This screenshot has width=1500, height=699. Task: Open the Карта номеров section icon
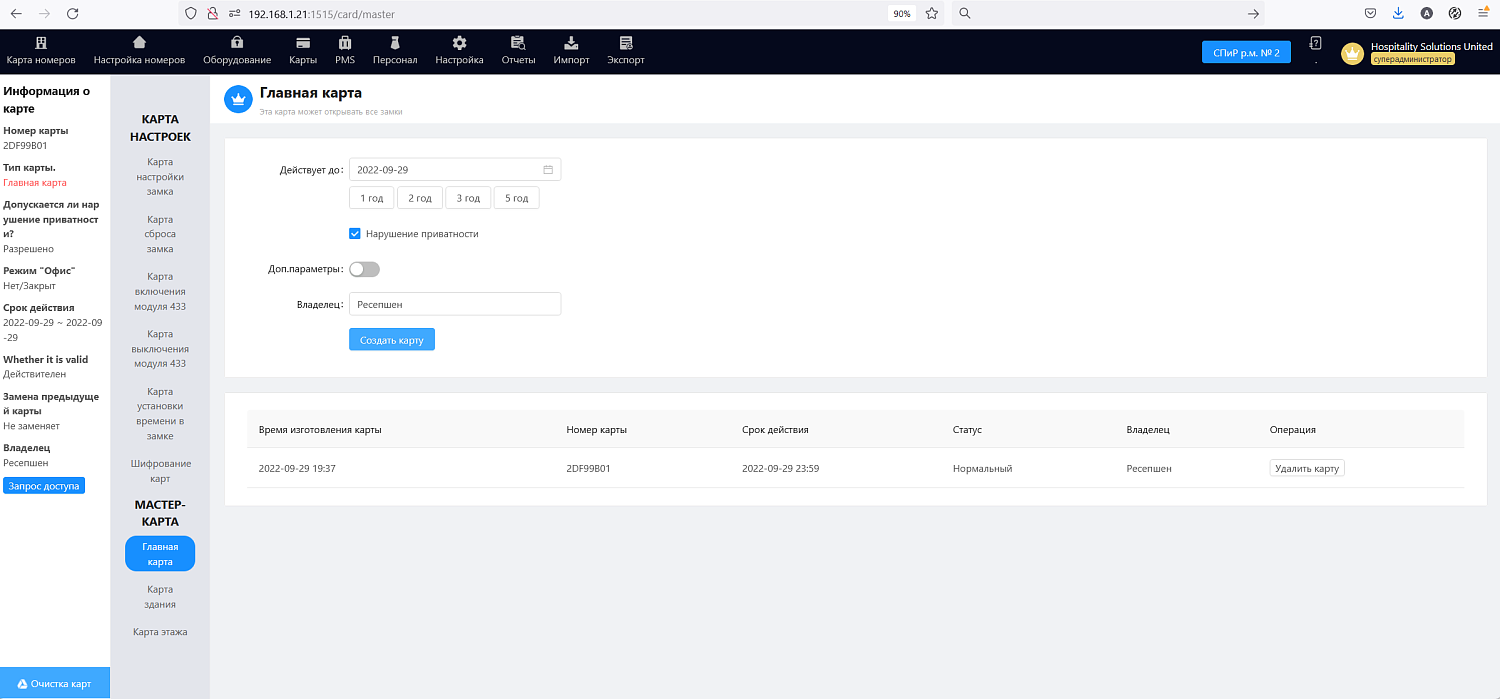pos(41,43)
